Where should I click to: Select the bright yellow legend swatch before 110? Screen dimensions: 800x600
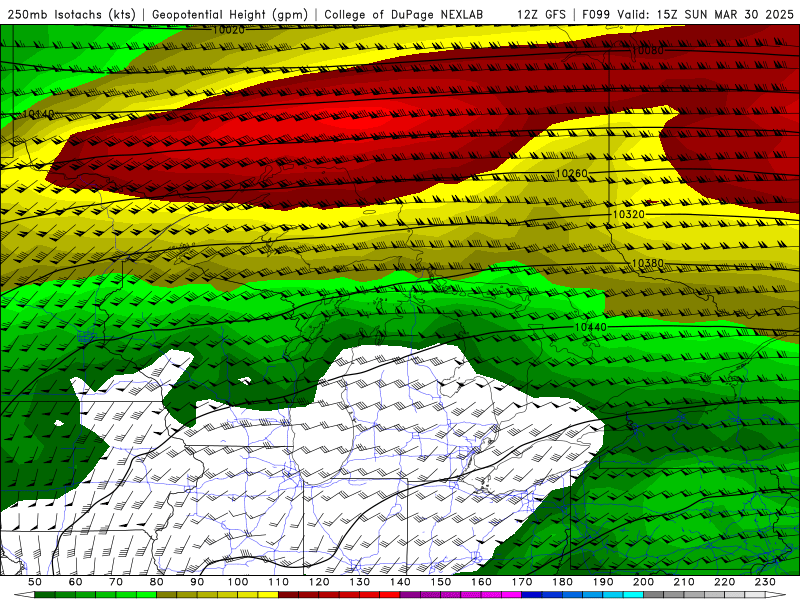coord(268,595)
